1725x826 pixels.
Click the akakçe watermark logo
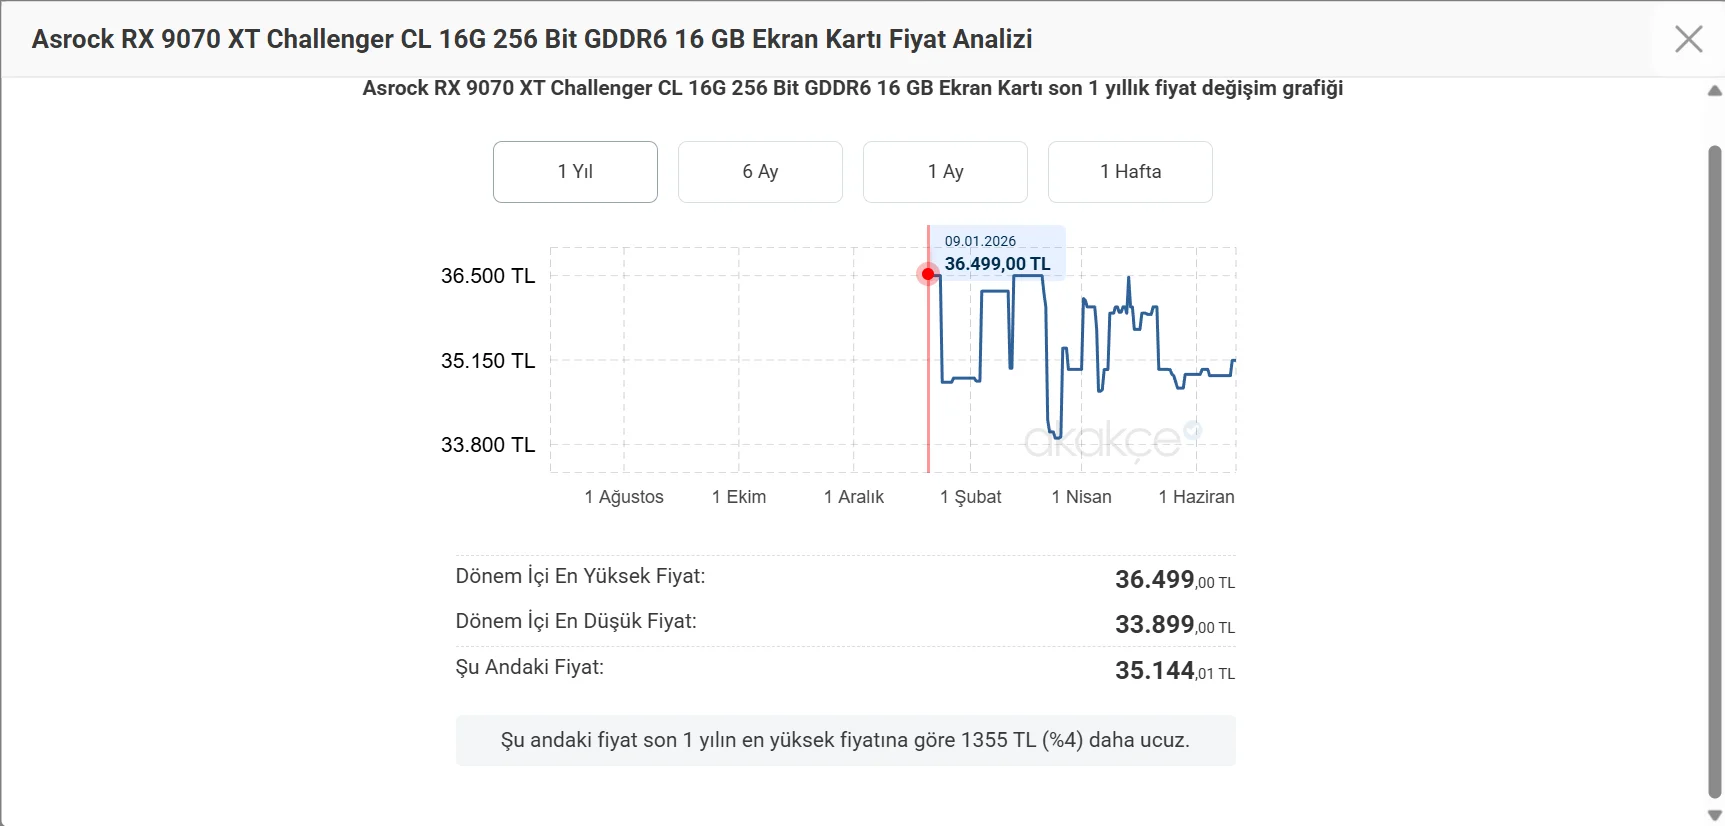(1112, 440)
